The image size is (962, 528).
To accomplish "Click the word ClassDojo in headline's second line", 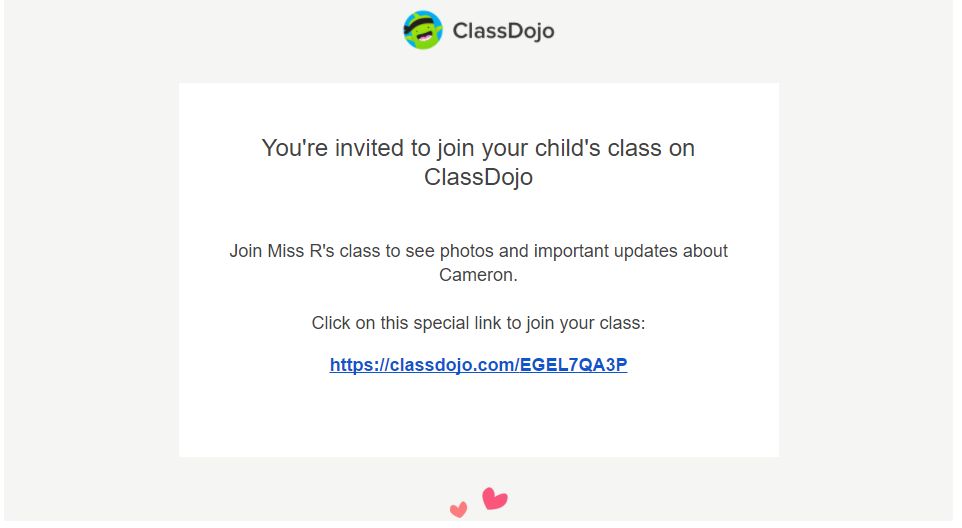I will pos(479,177).
